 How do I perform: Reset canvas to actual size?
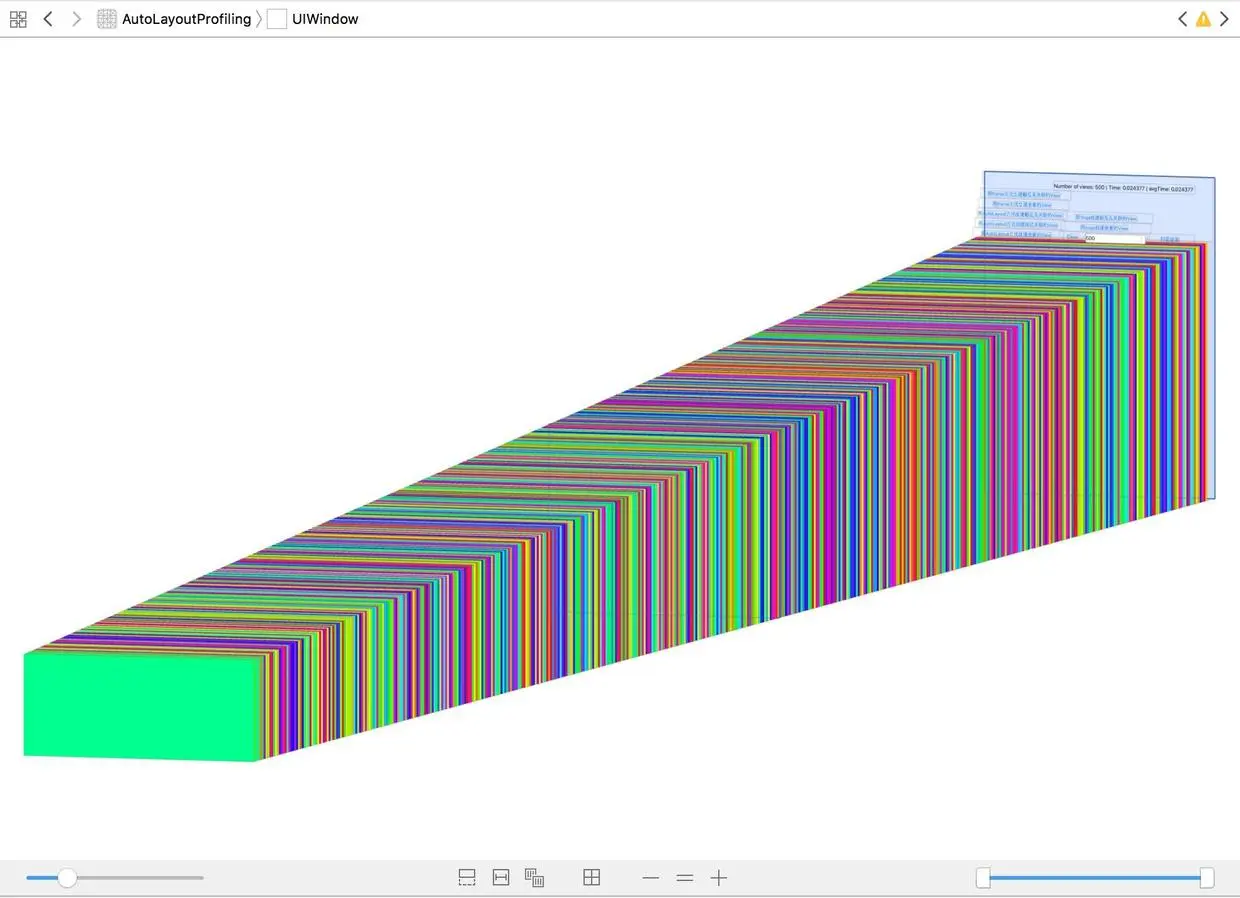pos(685,878)
